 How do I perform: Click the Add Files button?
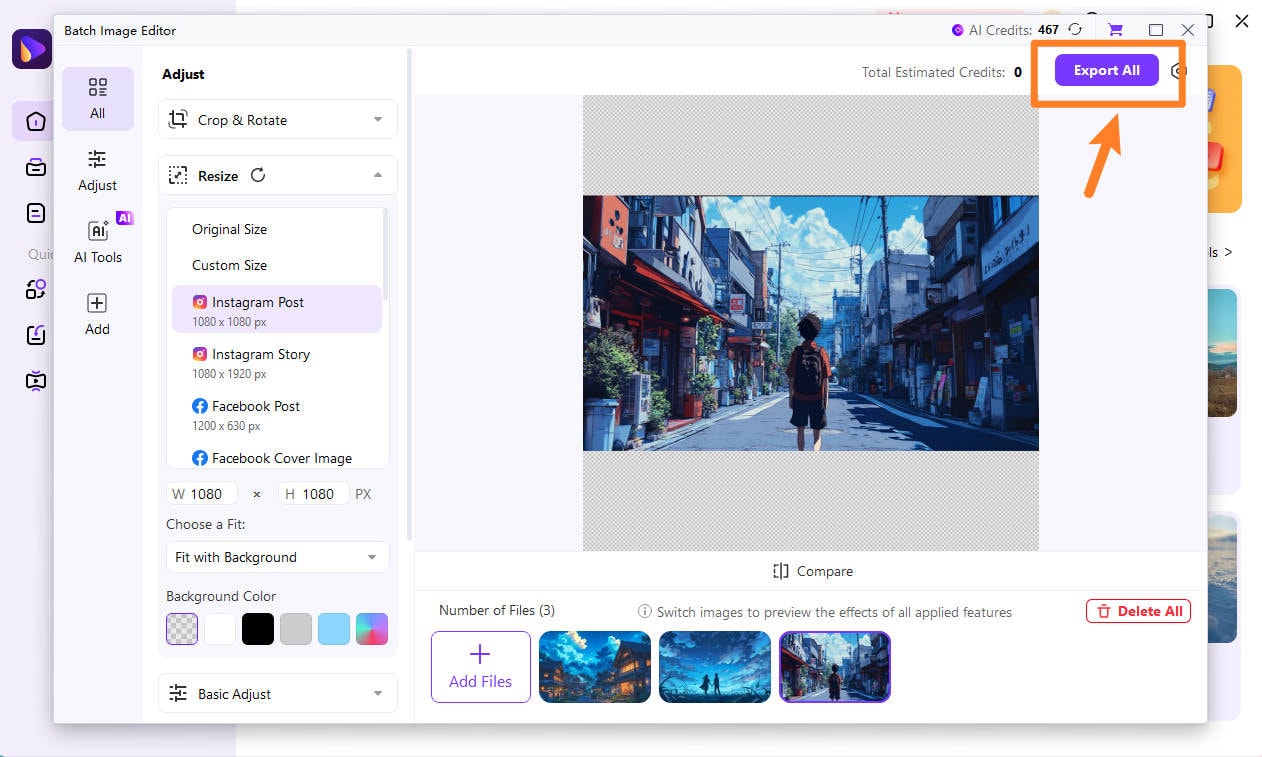click(481, 666)
